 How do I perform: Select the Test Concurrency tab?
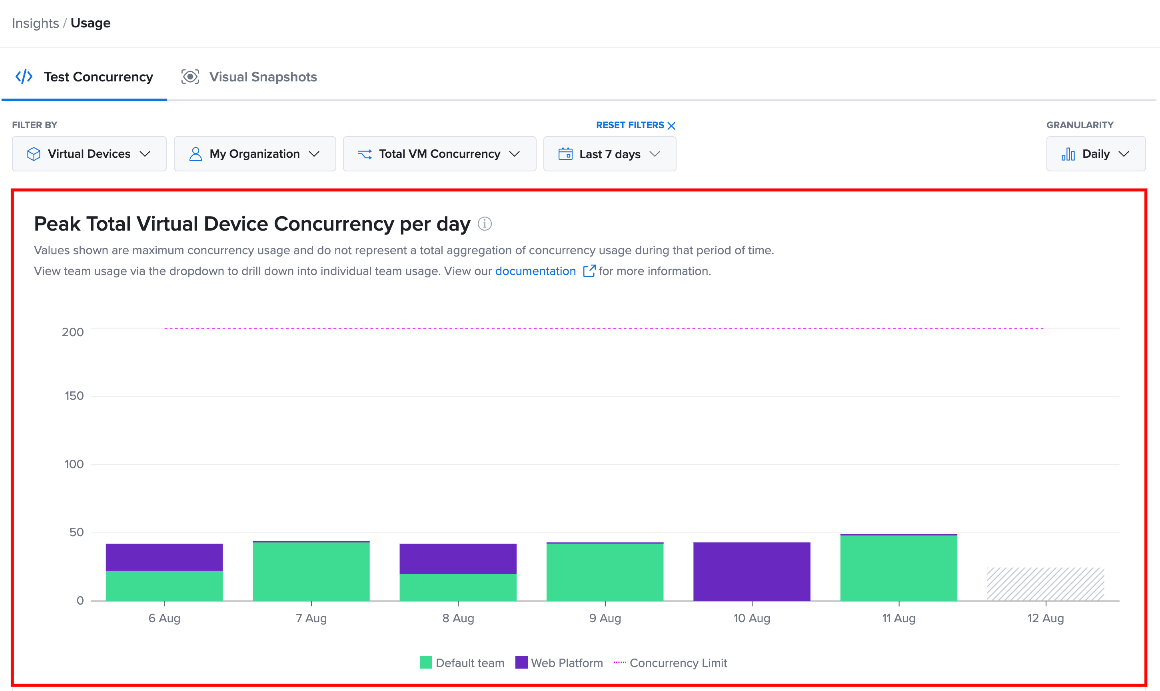84,76
